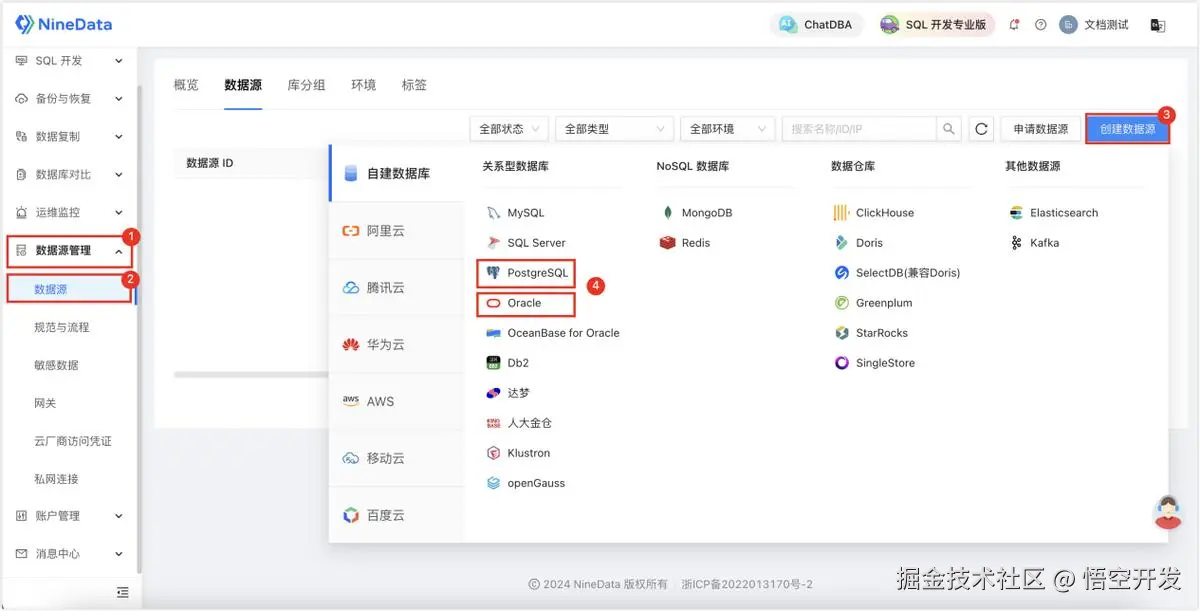
Task: Select the AWS category
Action: (397, 402)
